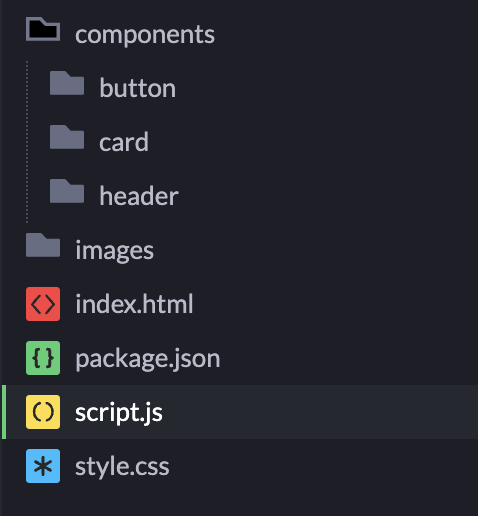Click the green active-file indicator bar

pyautogui.click(x=4, y=412)
